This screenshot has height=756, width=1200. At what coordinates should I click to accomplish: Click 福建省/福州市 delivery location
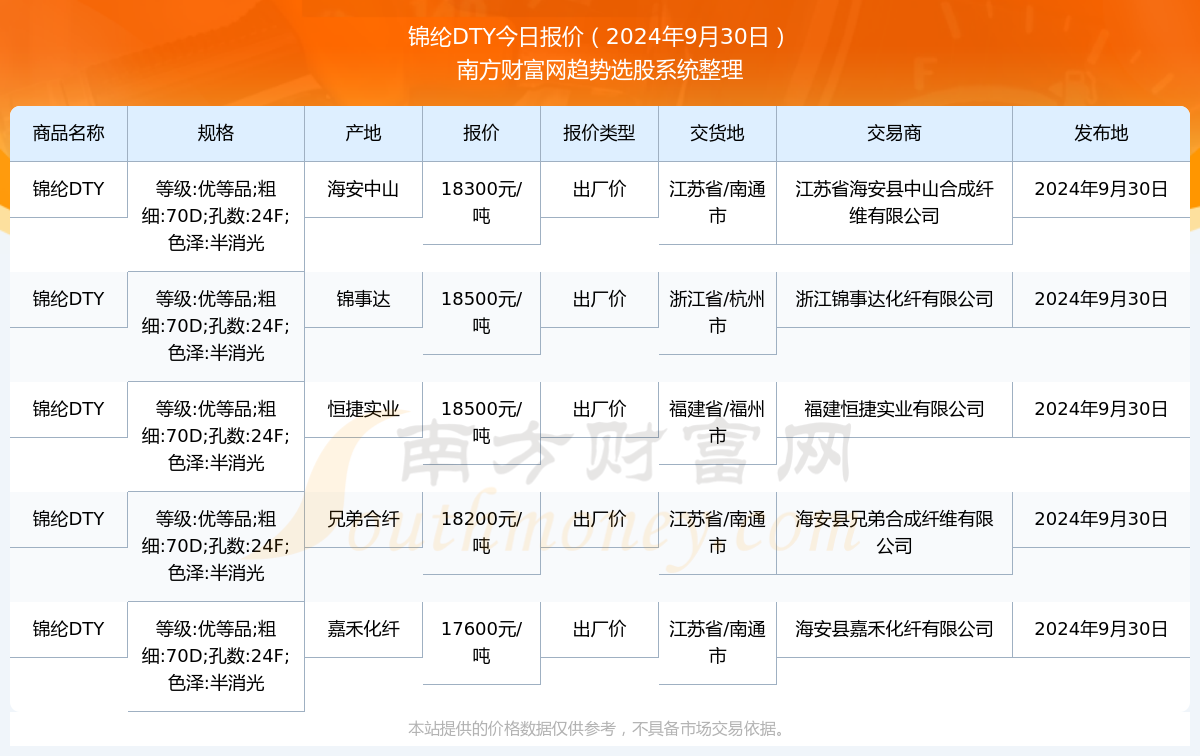pyautogui.click(x=717, y=422)
